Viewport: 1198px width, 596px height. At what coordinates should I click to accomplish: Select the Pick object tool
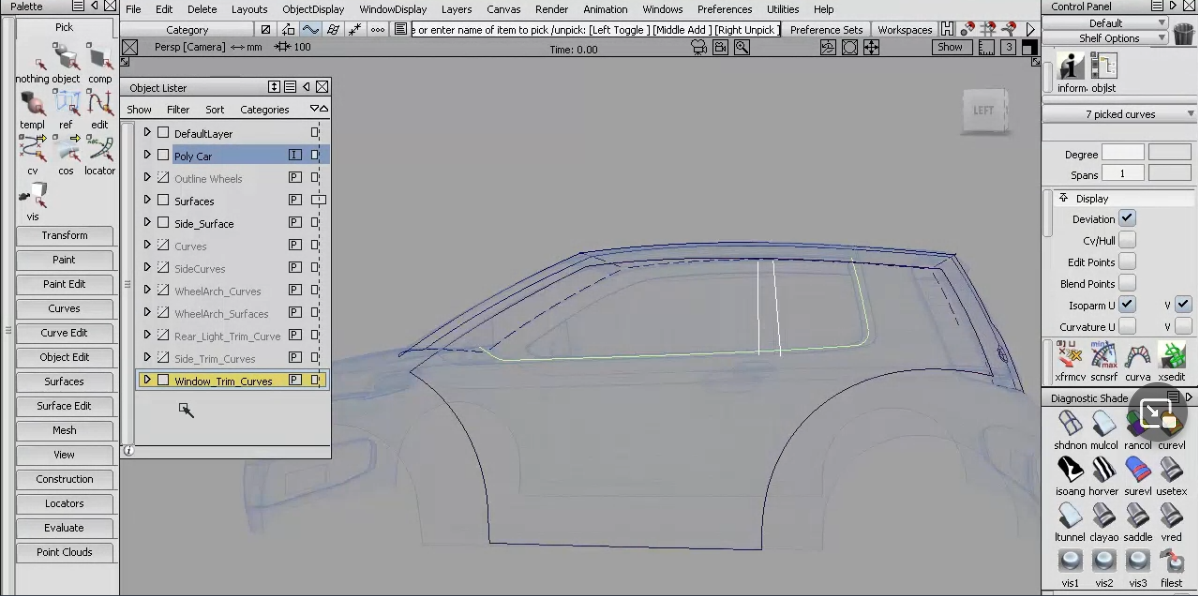(x=66, y=63)
